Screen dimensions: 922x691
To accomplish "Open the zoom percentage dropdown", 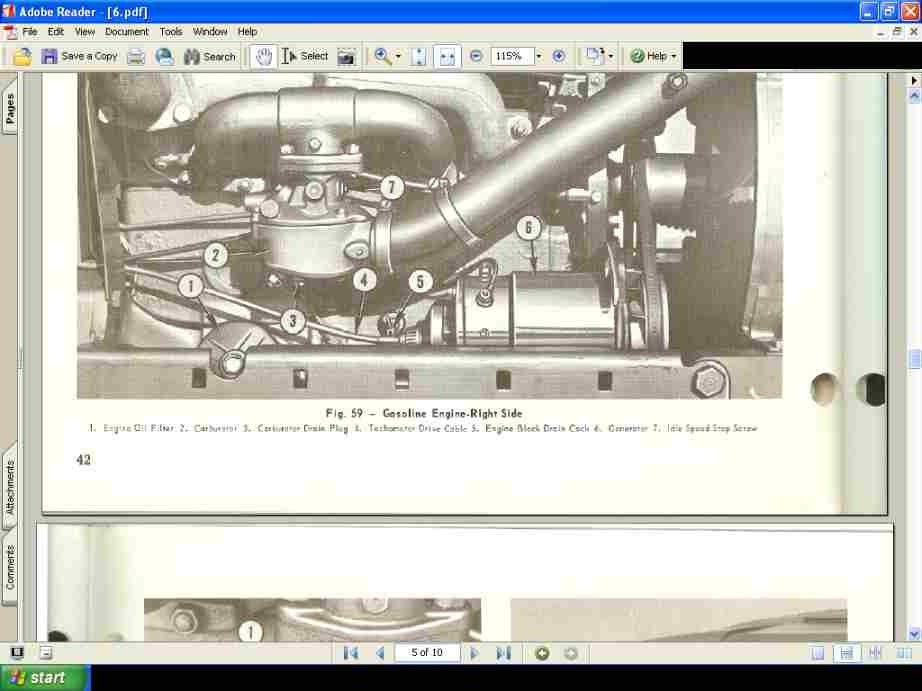I will pyautogui.click(x=537, y=56).
